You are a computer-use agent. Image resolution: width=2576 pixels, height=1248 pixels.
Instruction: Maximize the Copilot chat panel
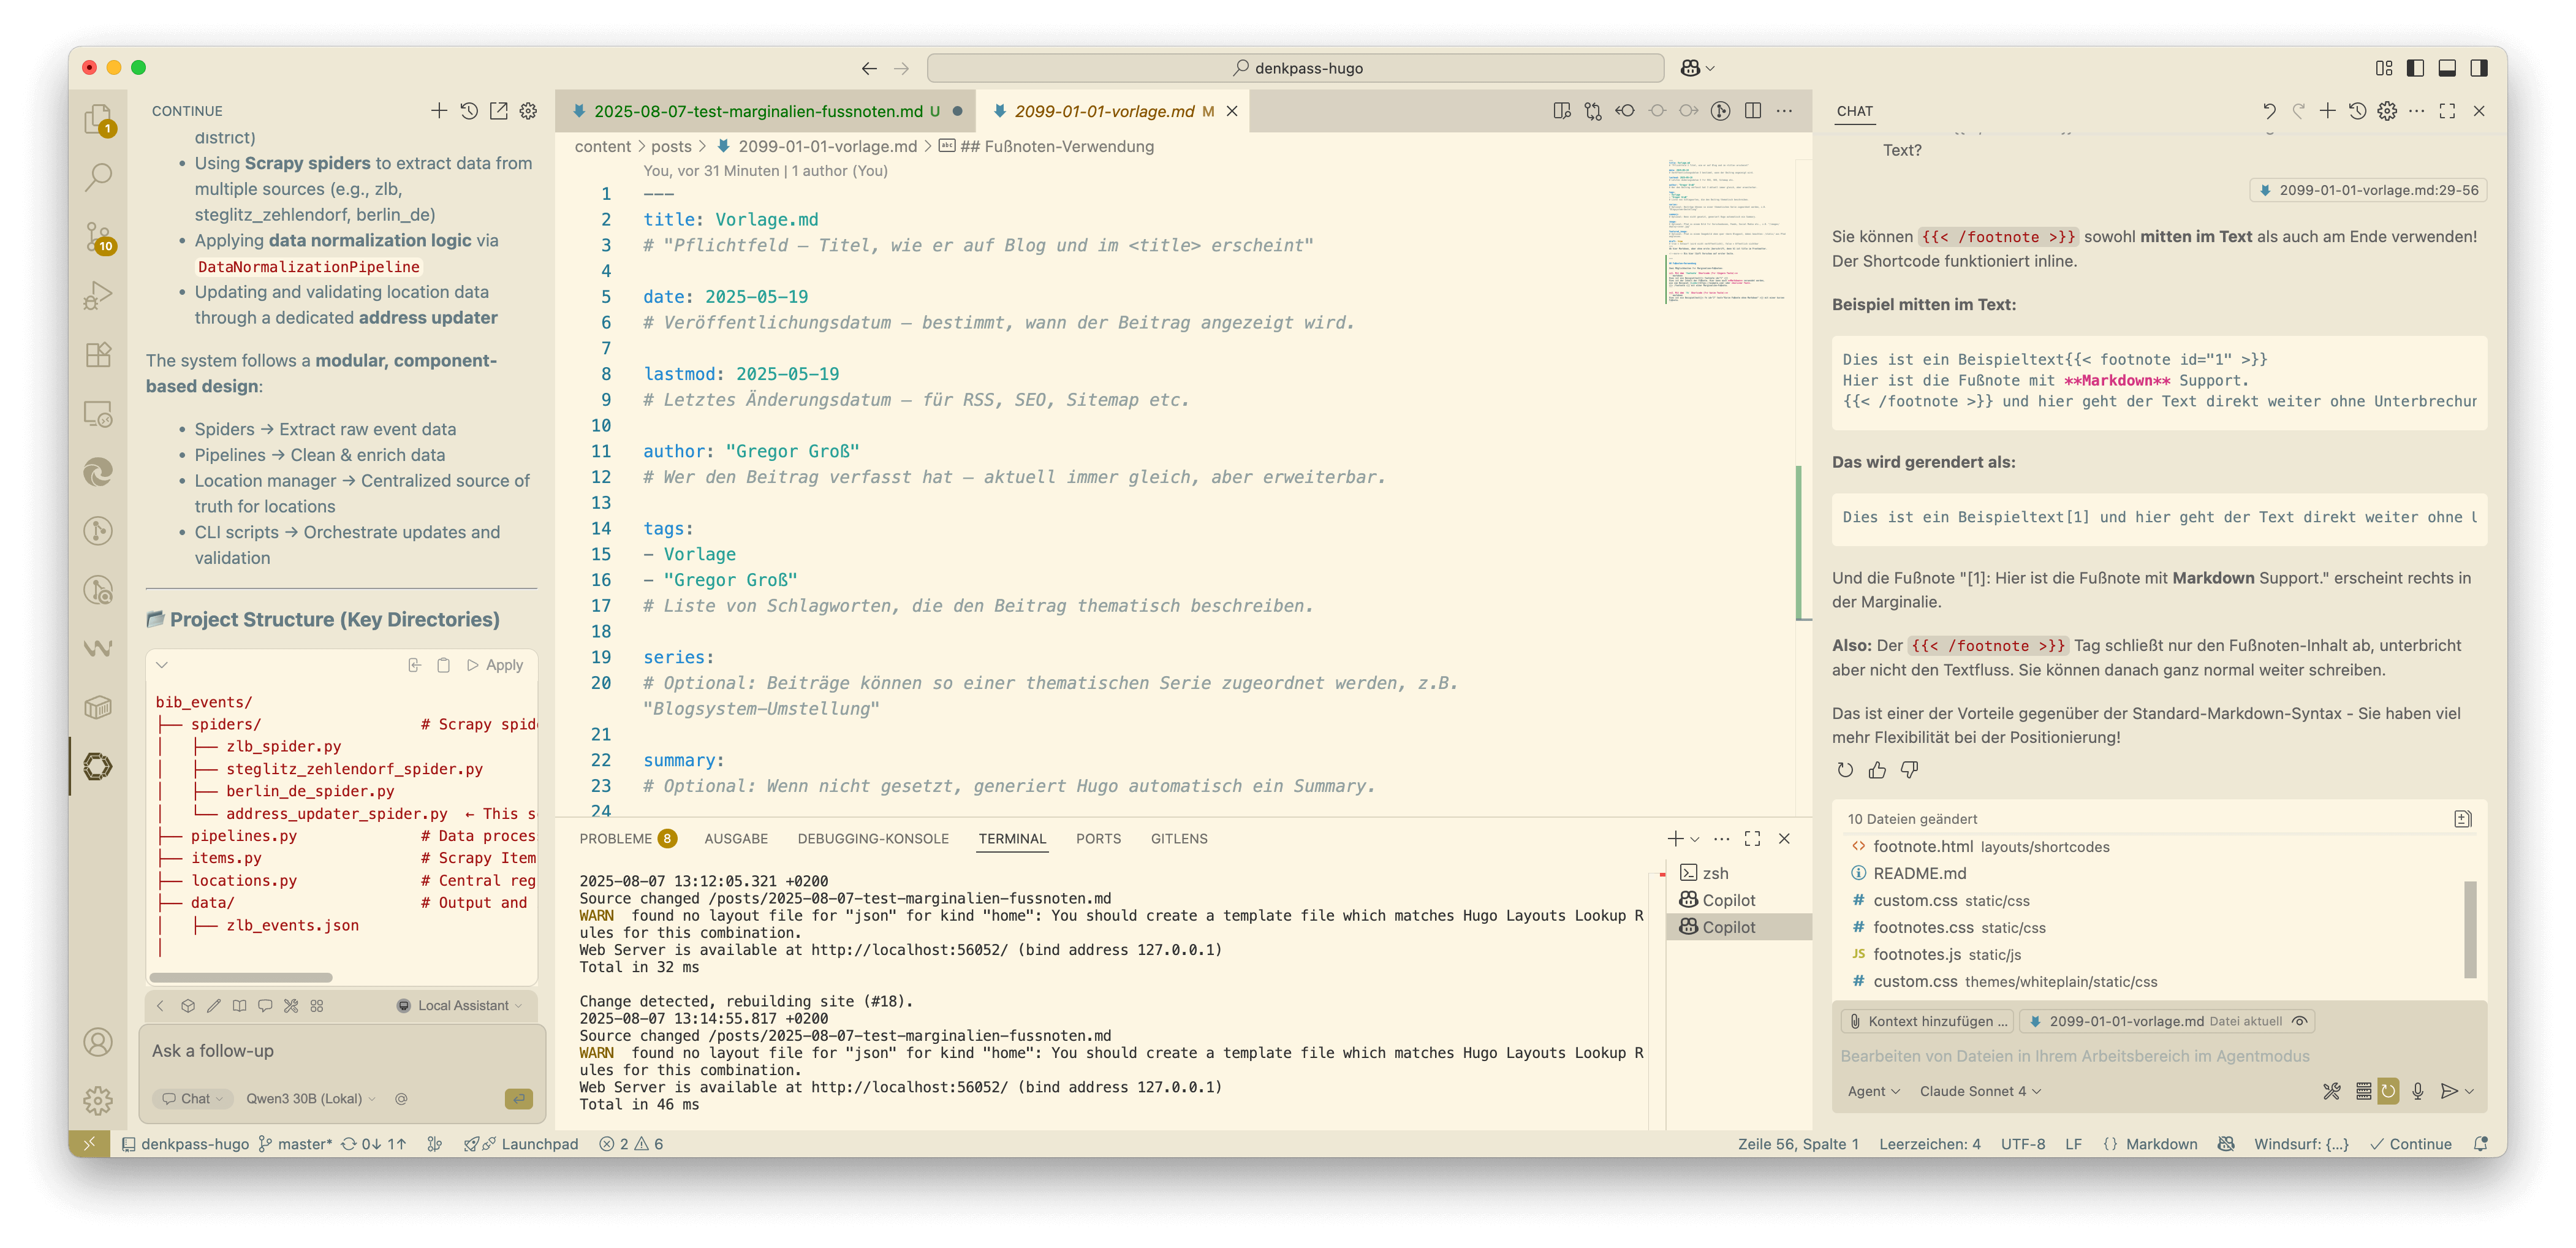click(2447, 111)
